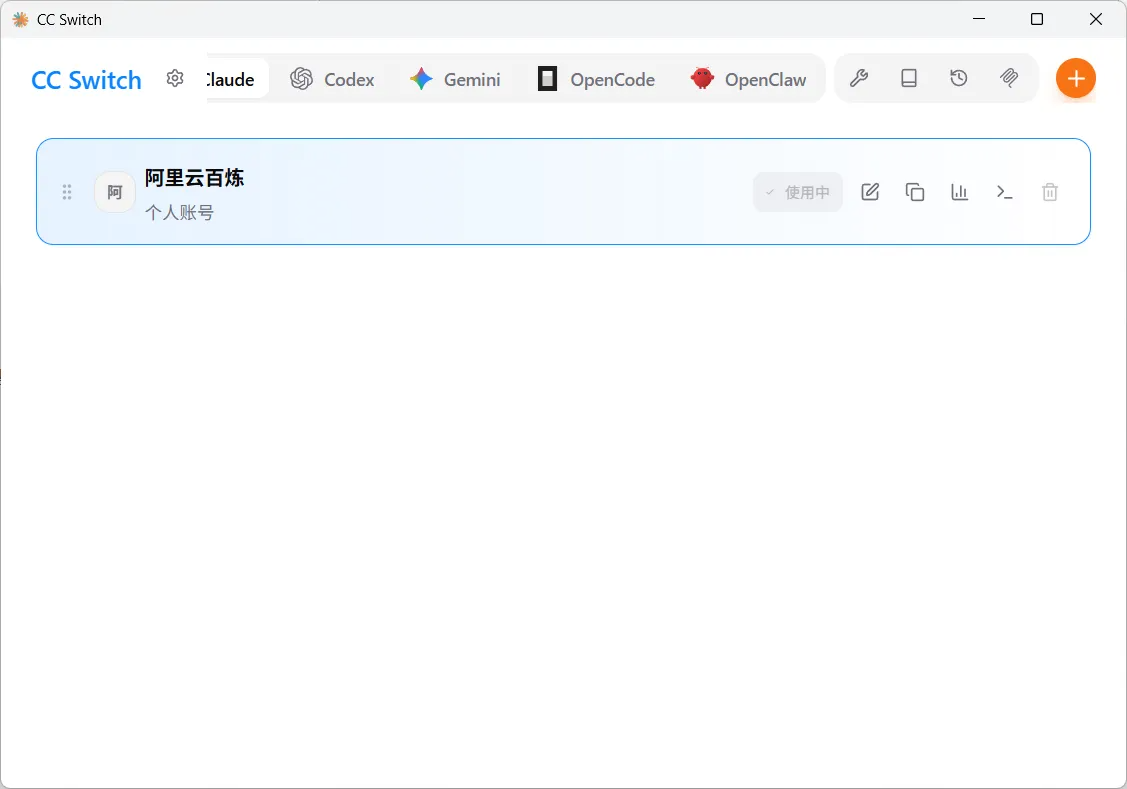The width and height of the screenshot is (1127, 789).
Task: Open settings via the gear icon
Action: [x=175, y=78]
